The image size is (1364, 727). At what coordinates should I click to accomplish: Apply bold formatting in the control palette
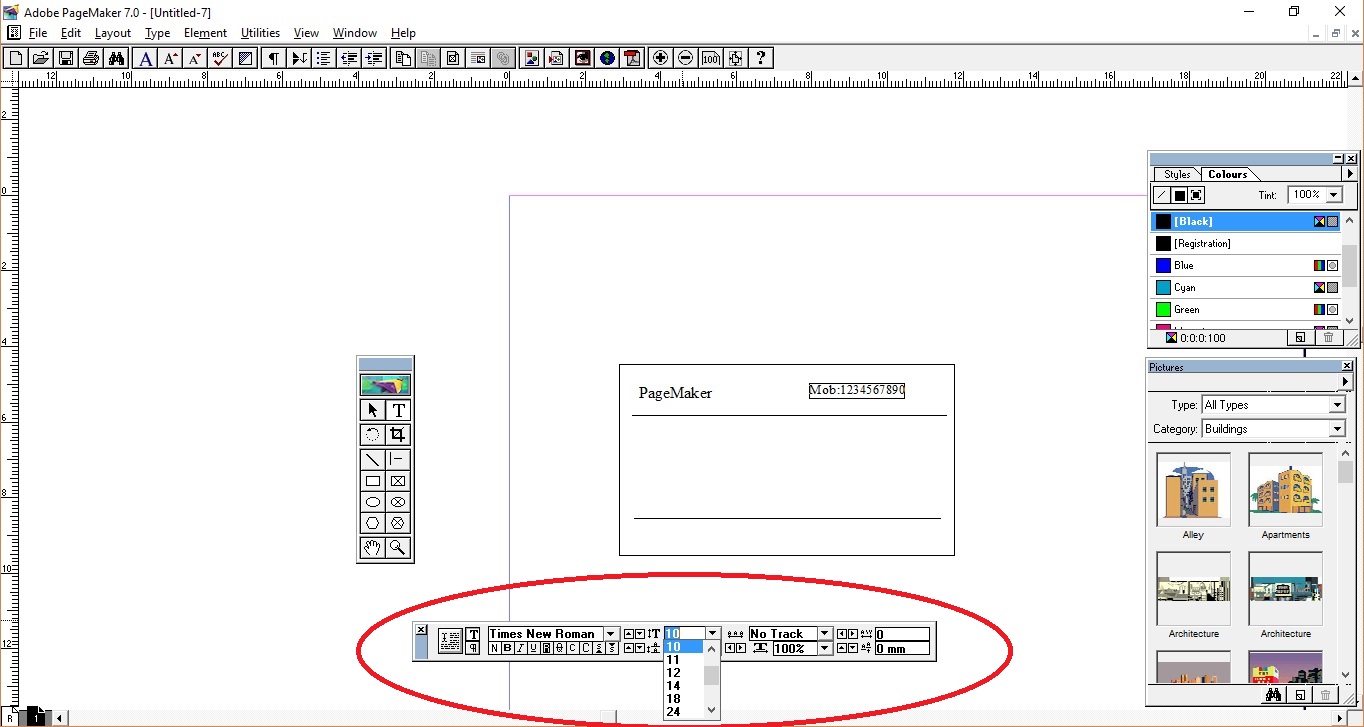[x=509, y=647]
